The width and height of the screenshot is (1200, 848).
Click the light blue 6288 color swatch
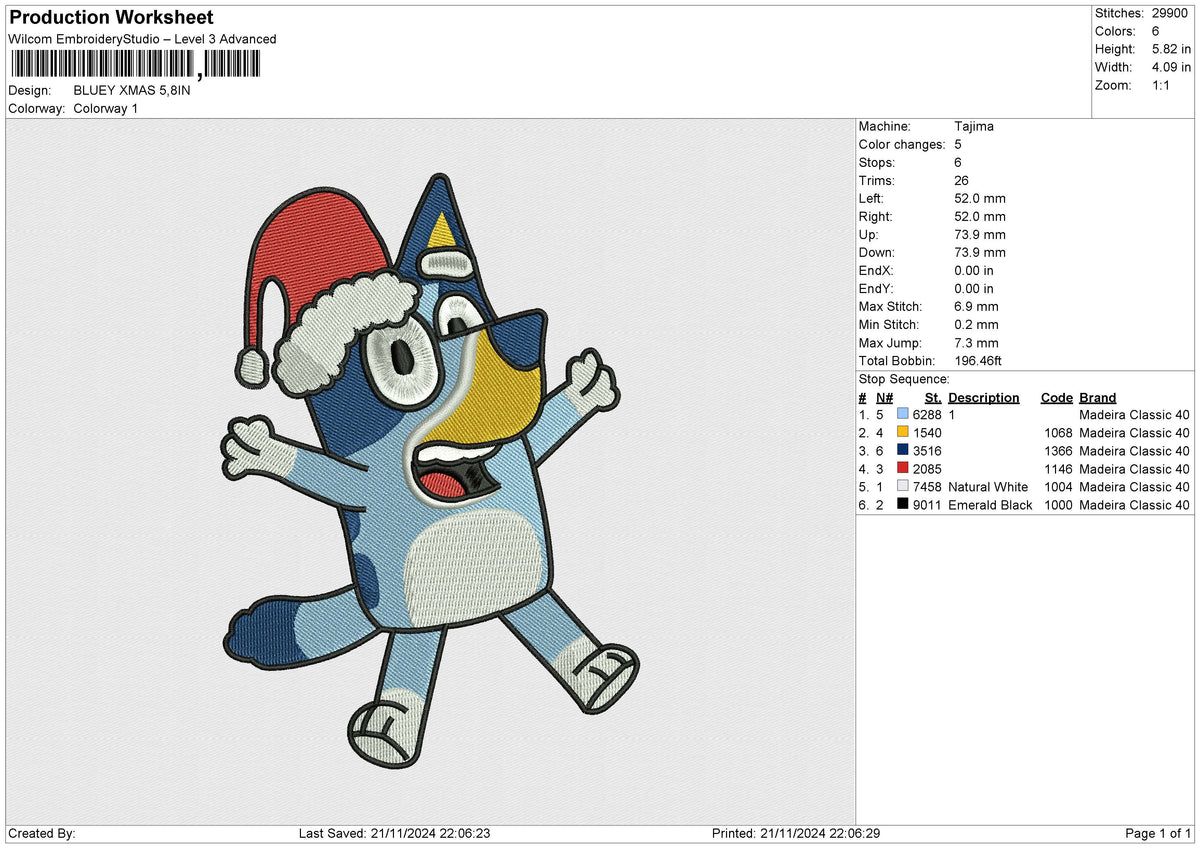click(x=903, y=414)
